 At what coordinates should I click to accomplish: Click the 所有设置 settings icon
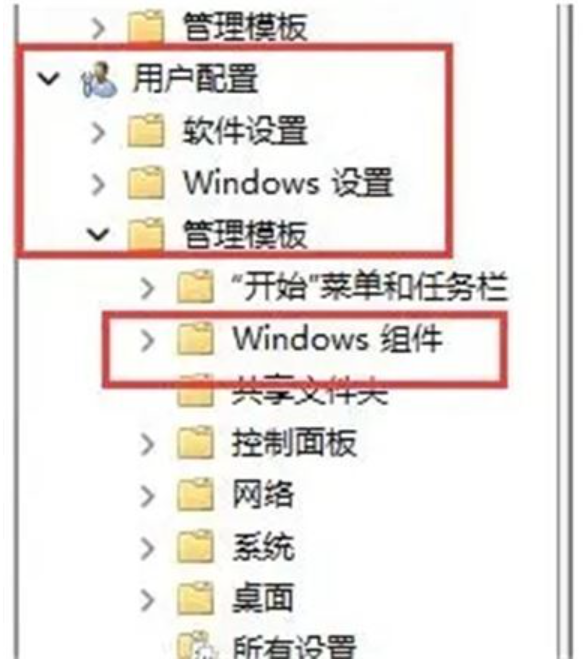[x=196, y=647]
